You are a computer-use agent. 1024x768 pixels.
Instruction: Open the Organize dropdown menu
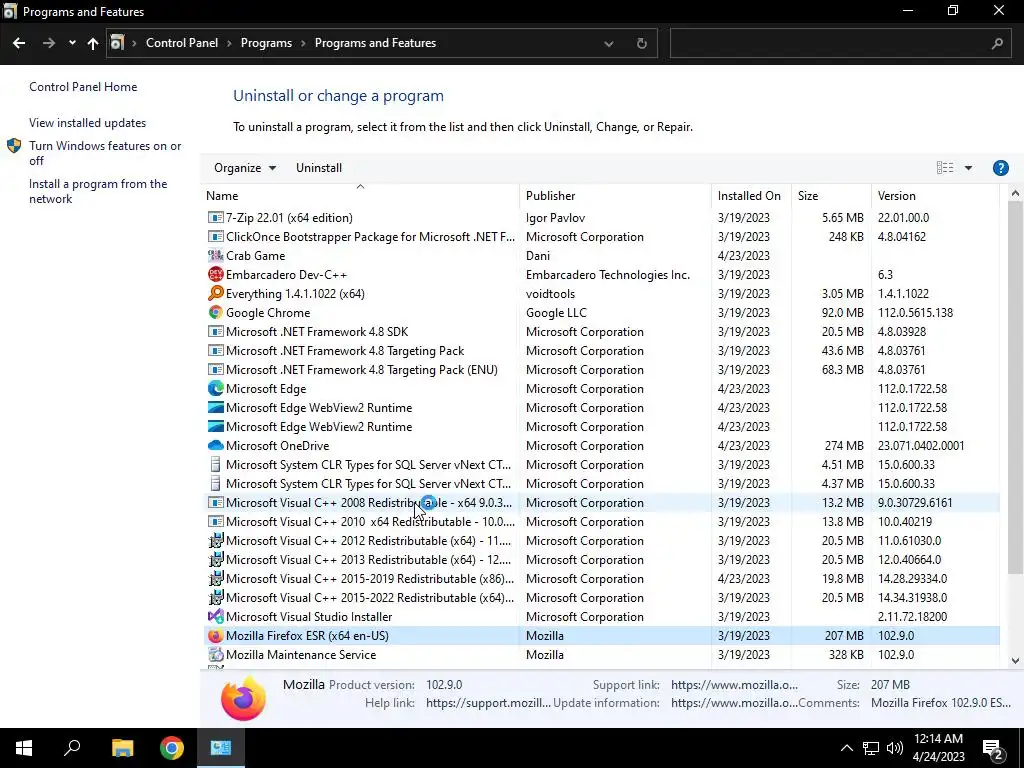pos(245,168)
